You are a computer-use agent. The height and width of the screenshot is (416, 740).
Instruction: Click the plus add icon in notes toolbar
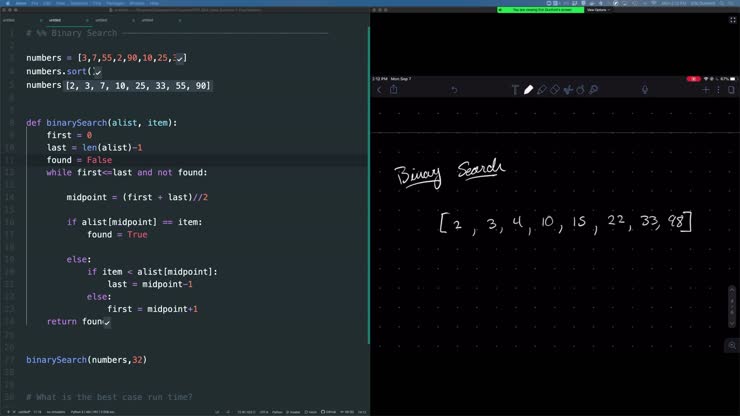coord(705,90)
